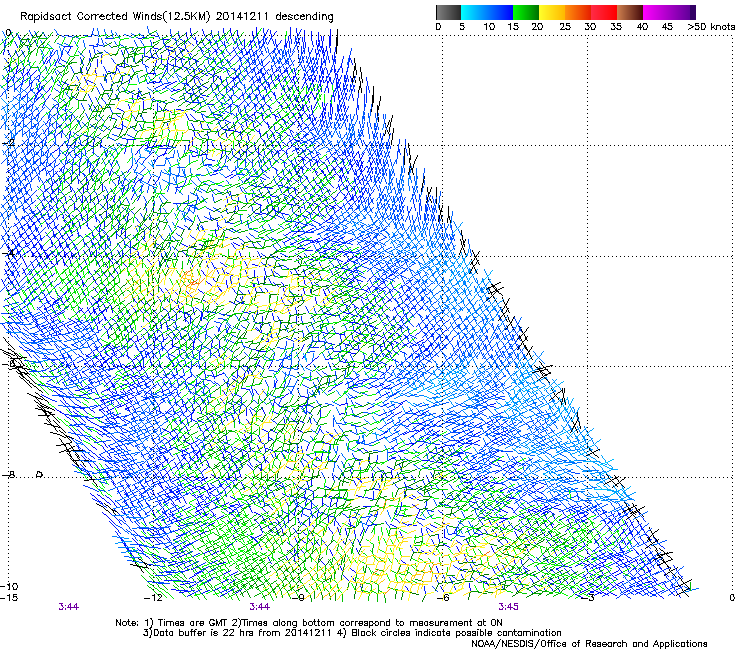The width and height of the screenshot is (740, 650).
Task: Click the '45' legend scale number
Action: tap(667, 27)
